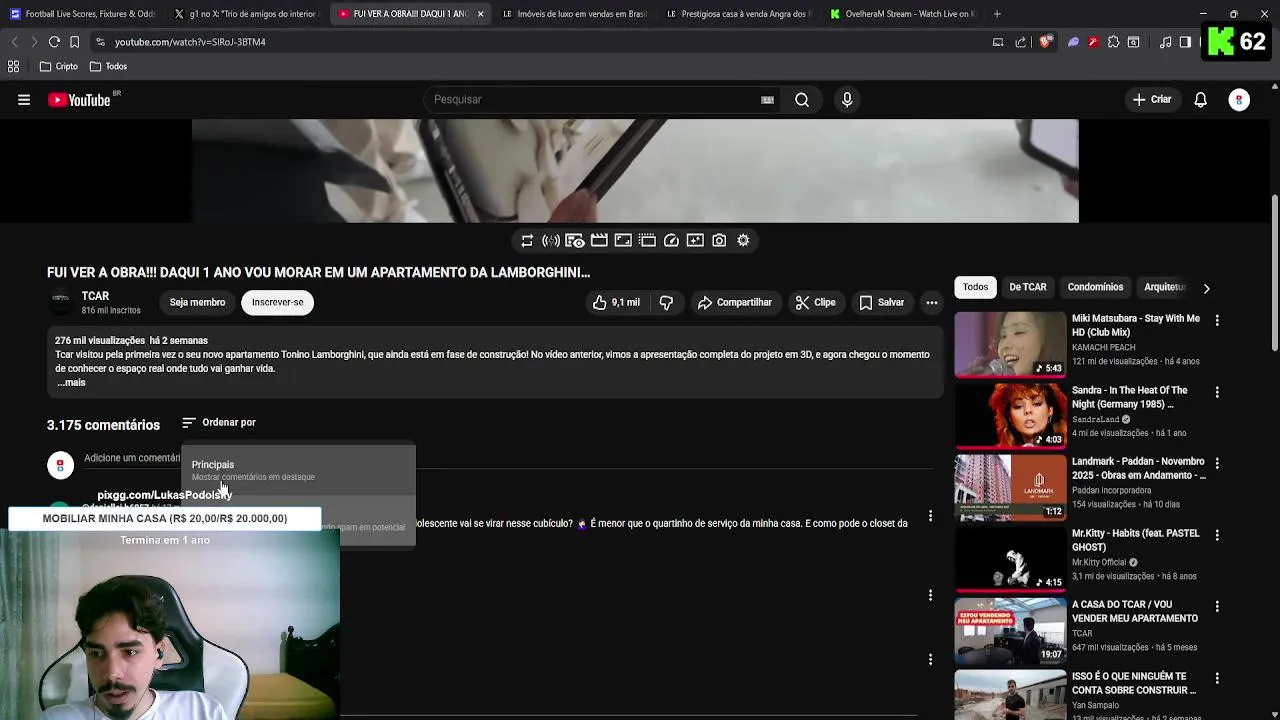Open A CASA DO TCAR video title

coord(1135,611)
